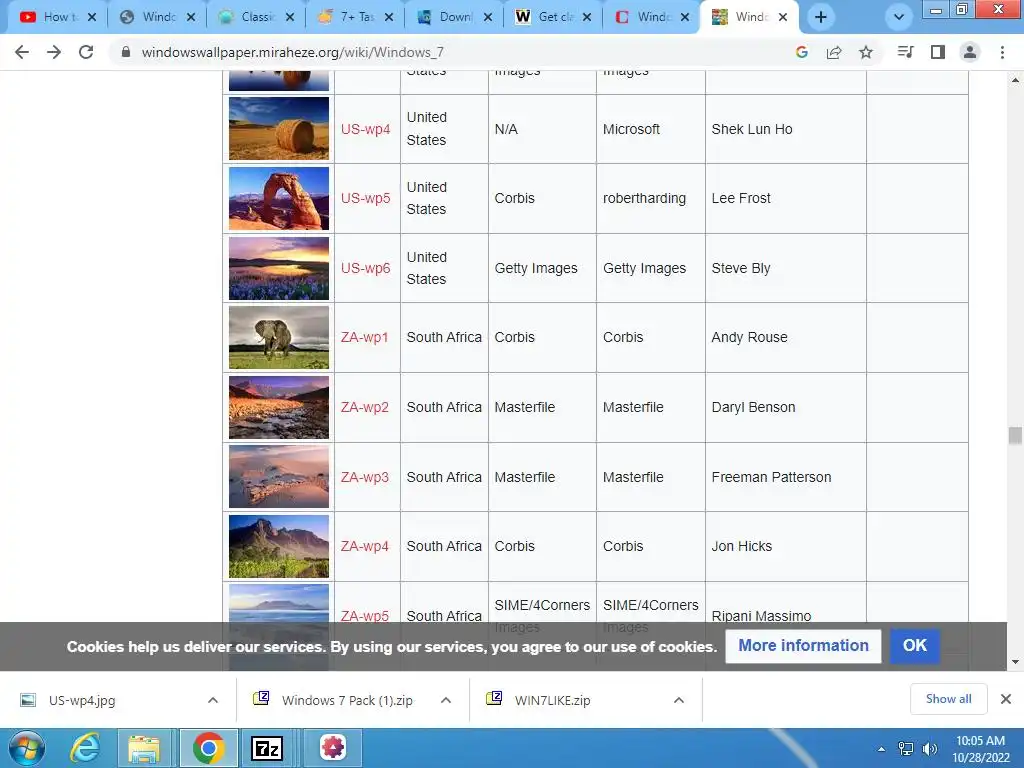The height and width of the screenshot is (768, 1024).
Task: Launch Internet Explorer from the taskbar
Action: pos(85,748)
